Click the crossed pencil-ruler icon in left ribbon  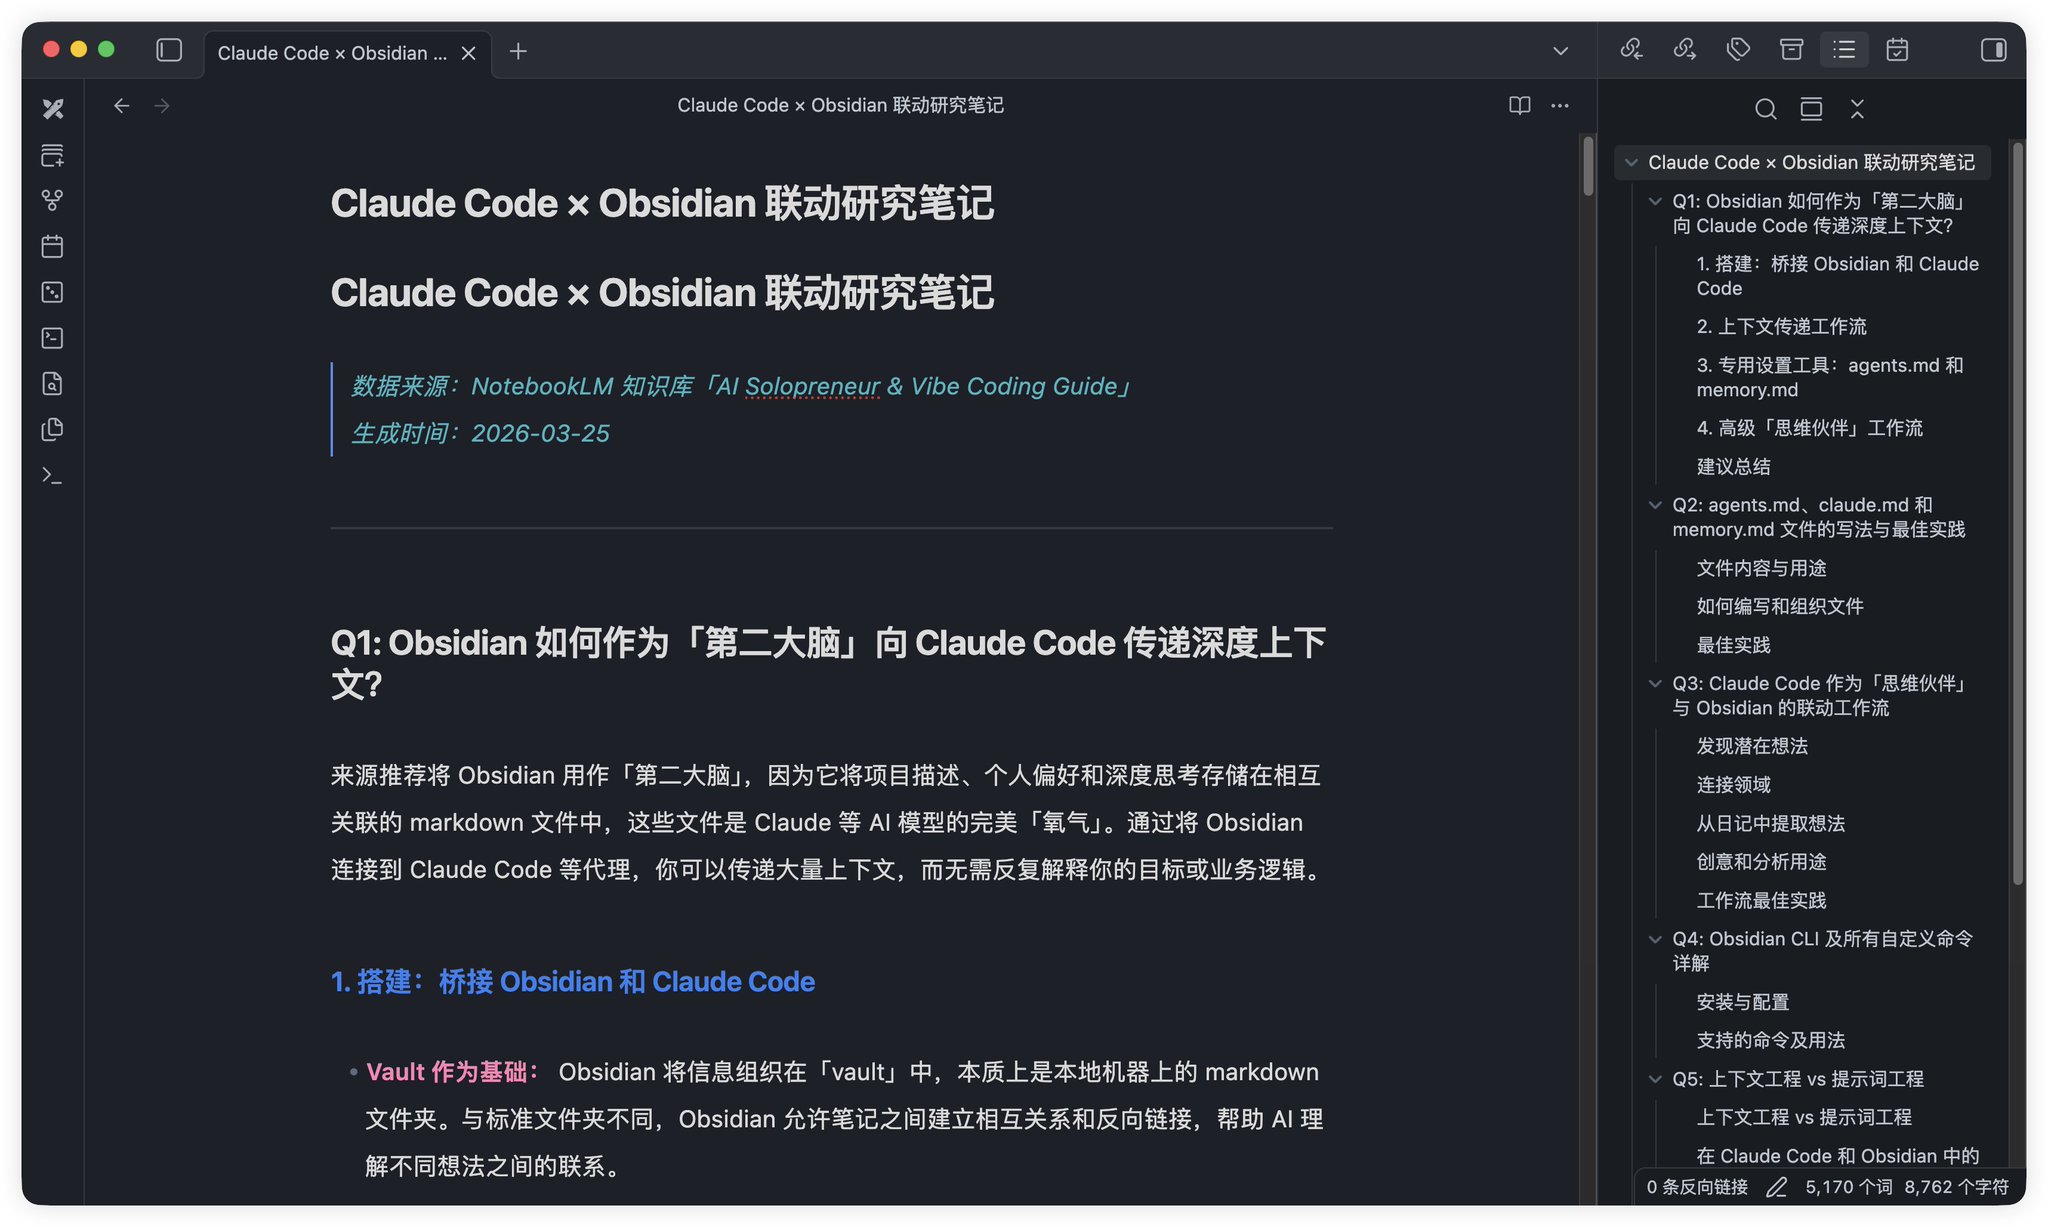point(53,109)
